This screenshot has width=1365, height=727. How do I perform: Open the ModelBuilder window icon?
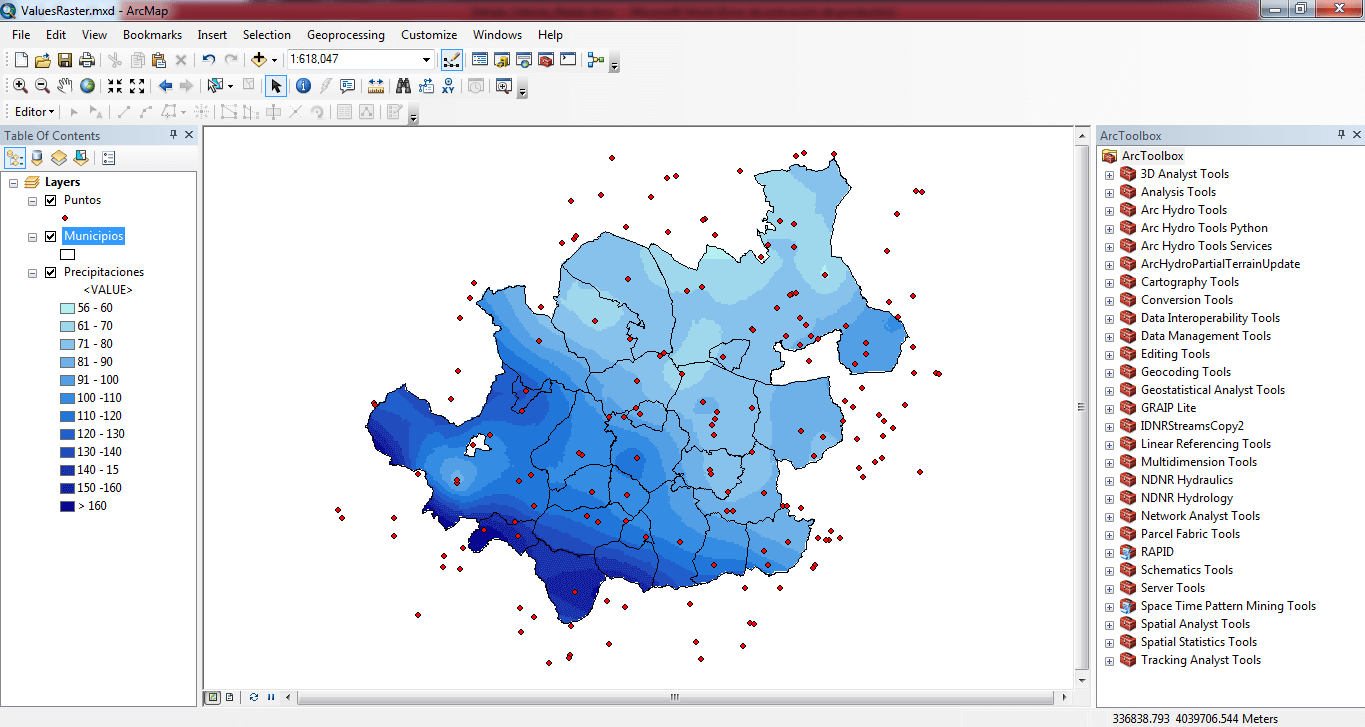tap(596, 60)
